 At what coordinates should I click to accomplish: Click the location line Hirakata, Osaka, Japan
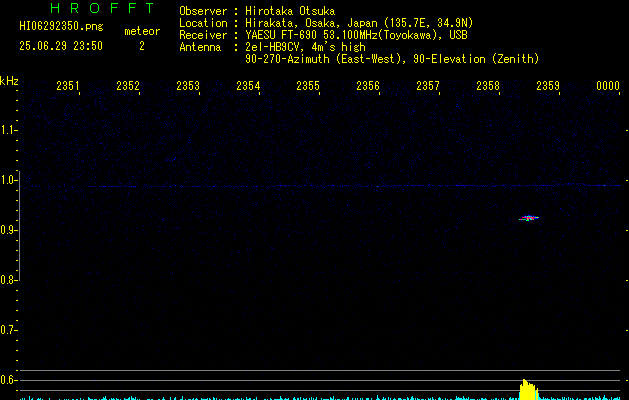pos(359,23)
